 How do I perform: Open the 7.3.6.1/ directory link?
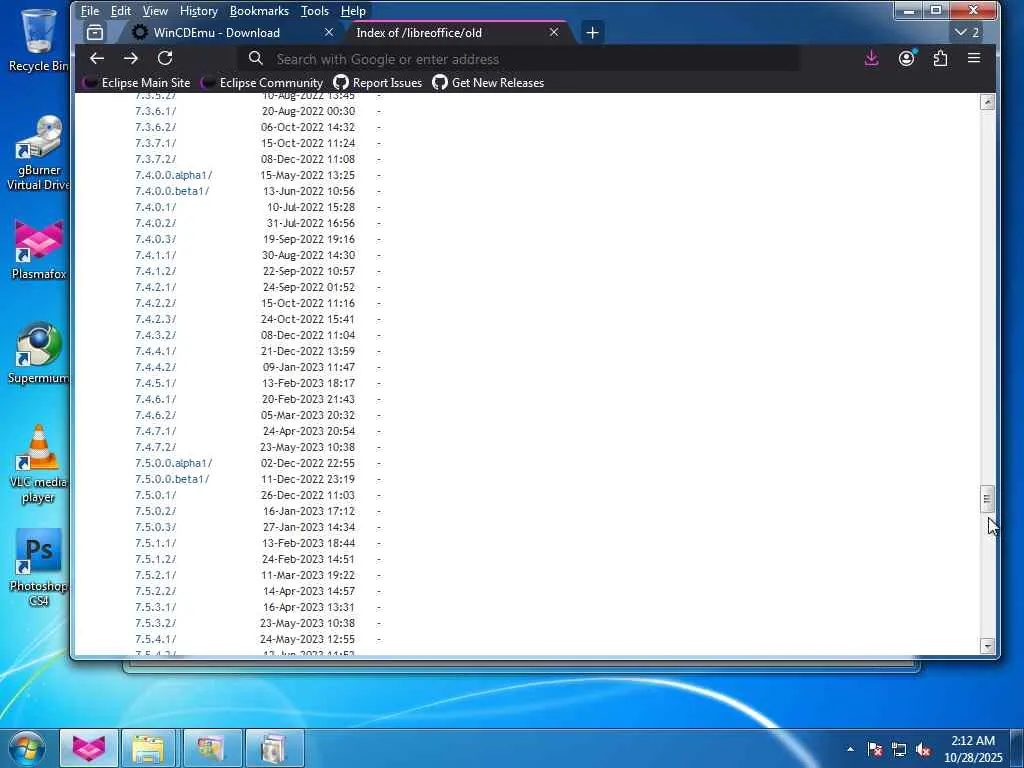click(x=155, y=111)
